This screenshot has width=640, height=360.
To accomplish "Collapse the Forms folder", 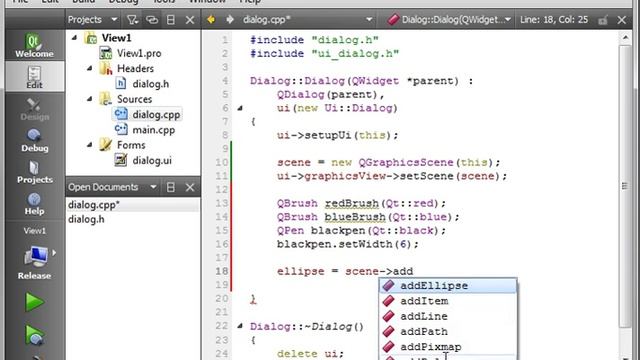I will click(89, 145).
